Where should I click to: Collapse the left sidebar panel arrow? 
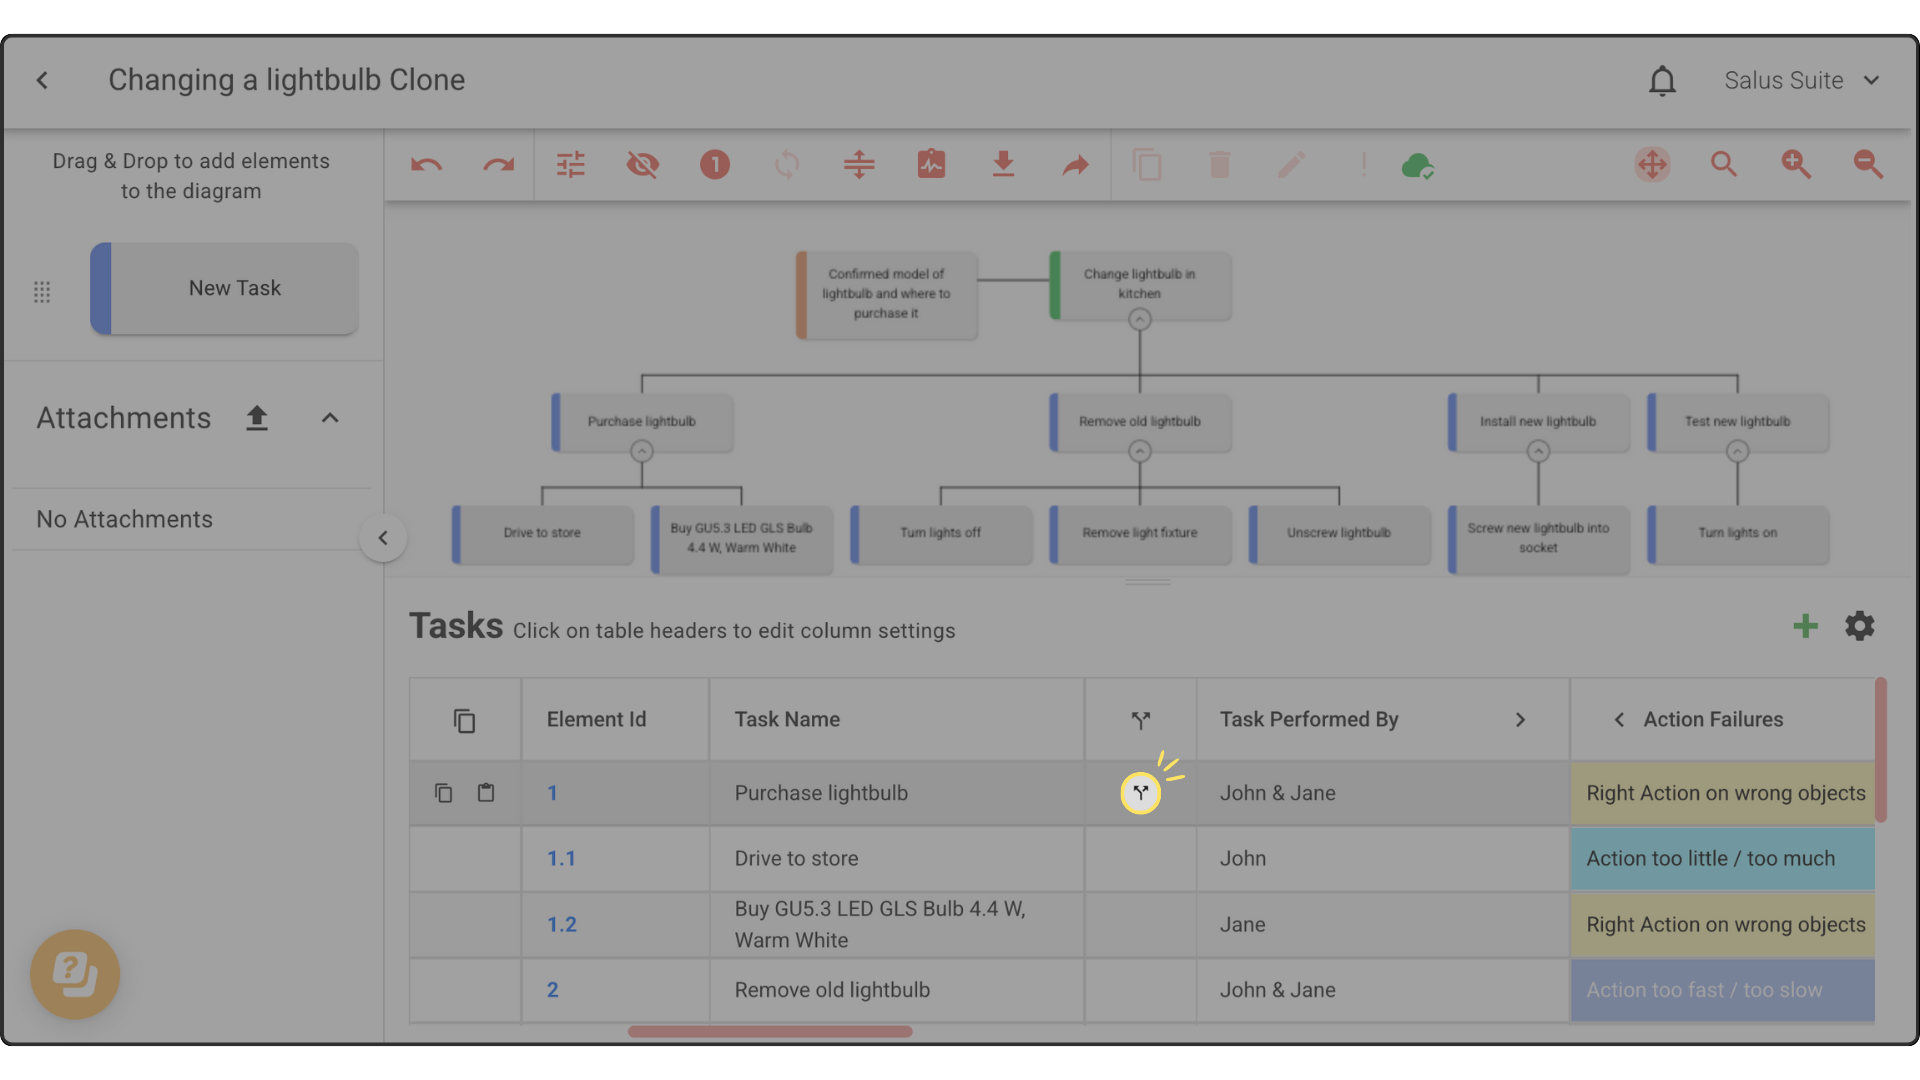(383, 538)
